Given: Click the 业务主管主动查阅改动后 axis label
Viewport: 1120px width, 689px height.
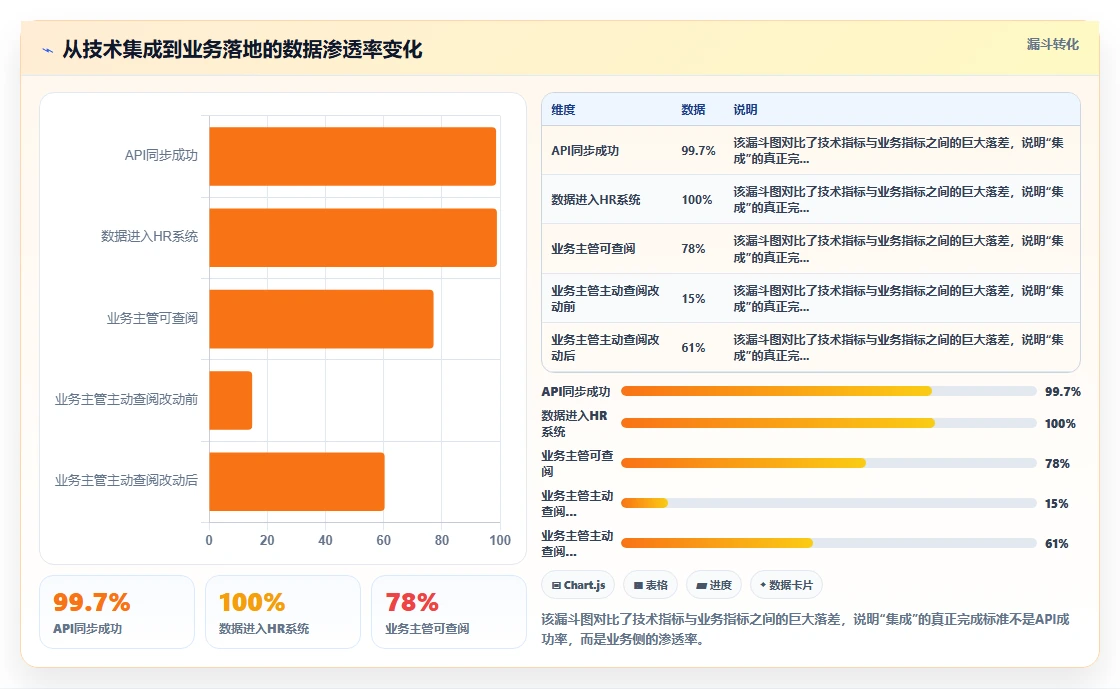Looking at the screenshot, I should tap(126, 481).
